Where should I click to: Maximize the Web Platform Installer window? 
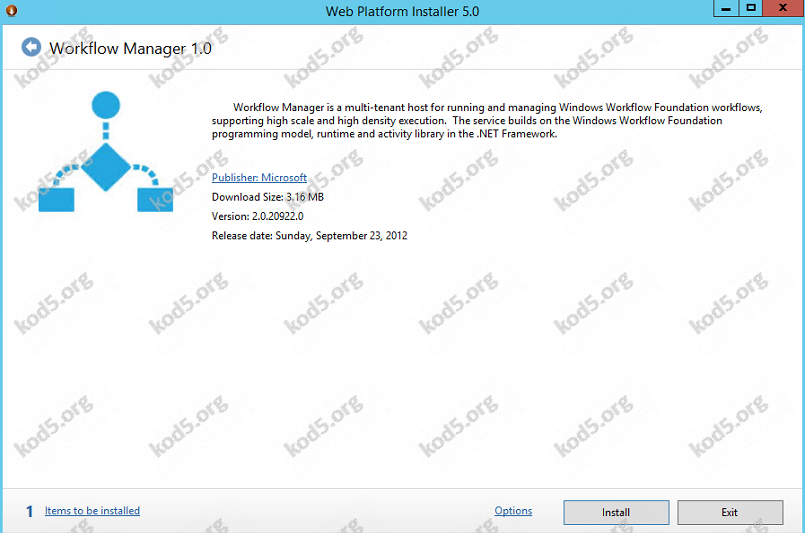pos(751,8)
